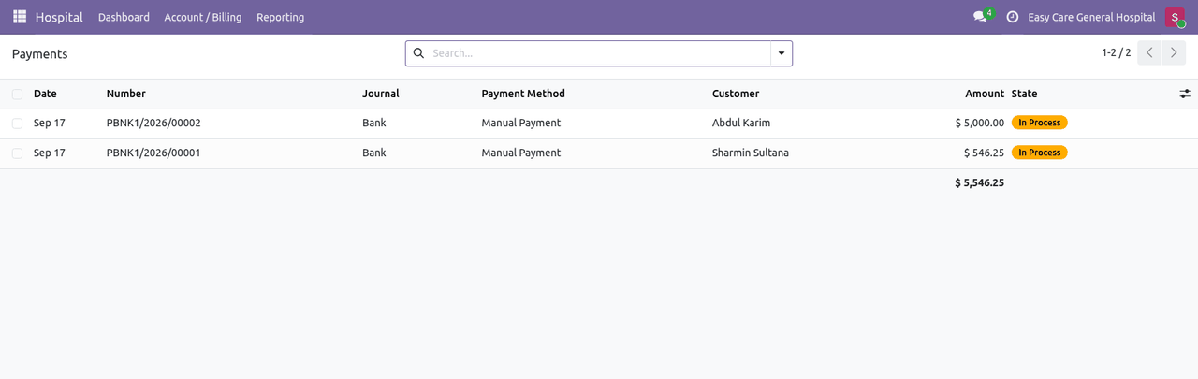The height and width of the screenshot is (379, 1198).
Task: Sort by Amount column header
Action: [x=984, y=93]
